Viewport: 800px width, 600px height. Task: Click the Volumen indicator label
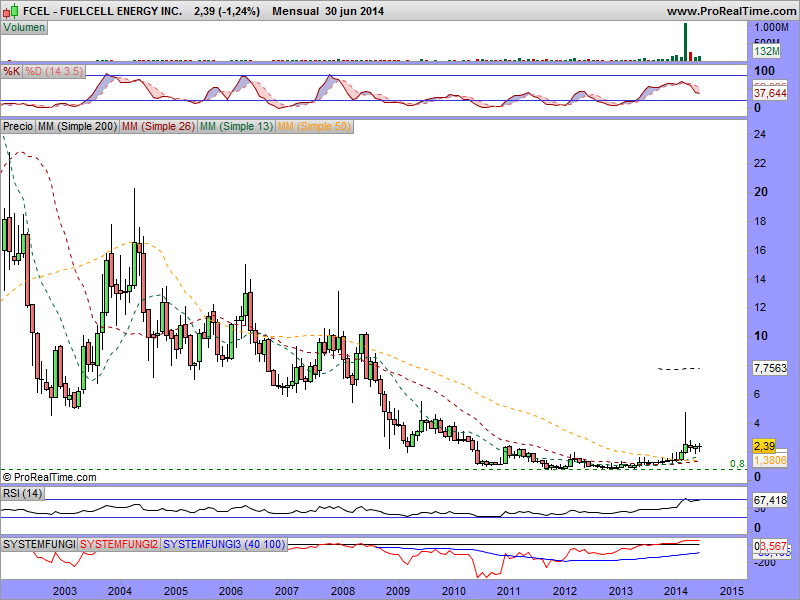[x=24, y=28]
